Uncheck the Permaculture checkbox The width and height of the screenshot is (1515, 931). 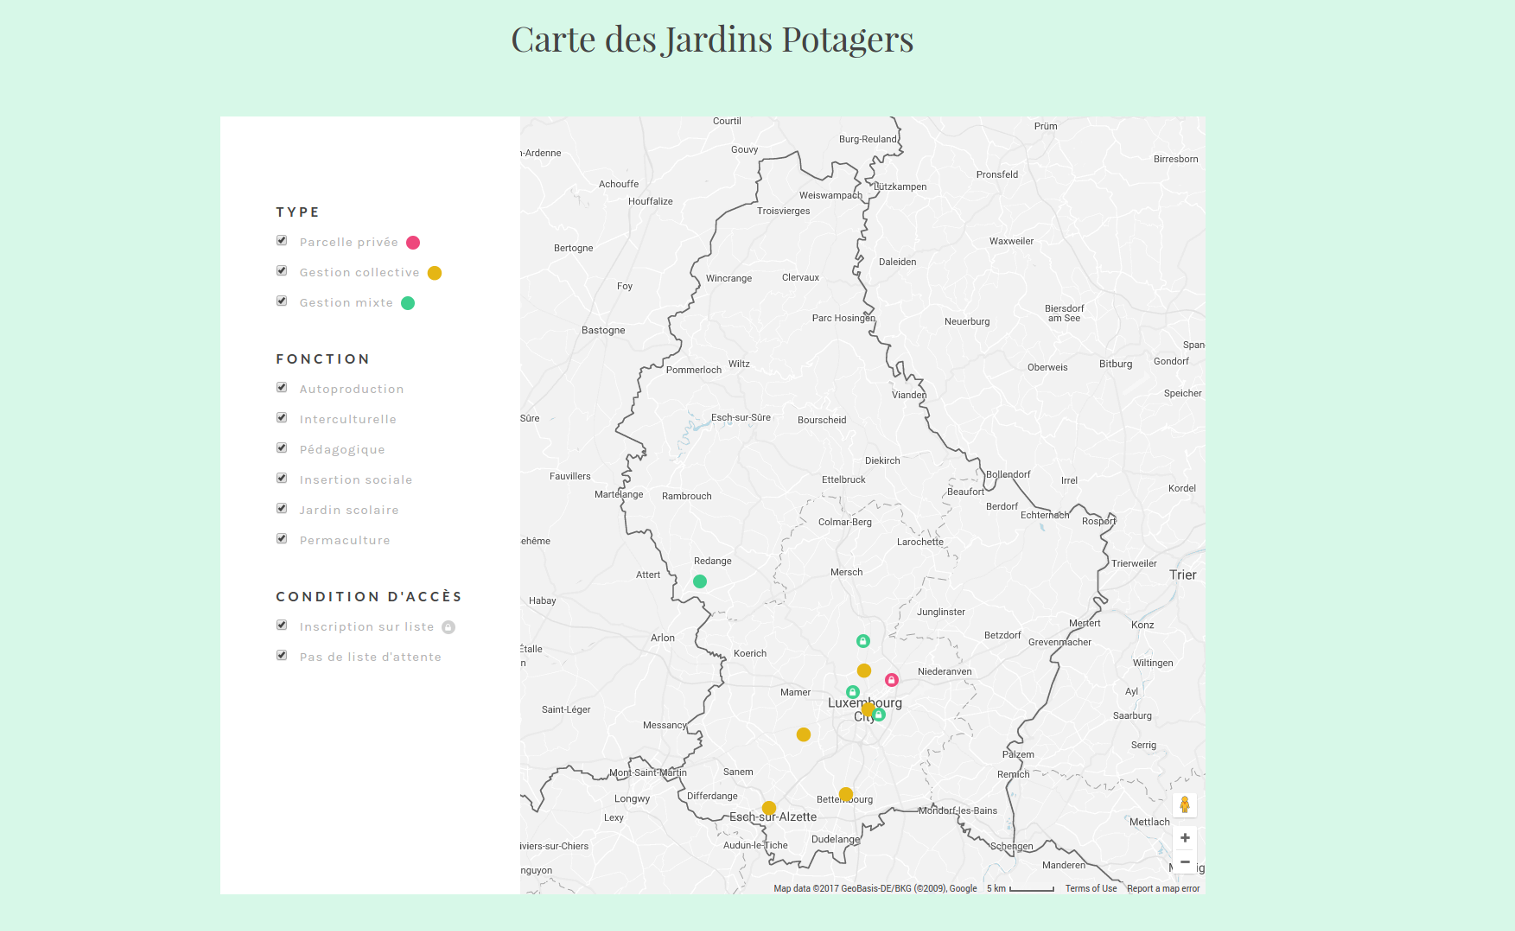282,539
